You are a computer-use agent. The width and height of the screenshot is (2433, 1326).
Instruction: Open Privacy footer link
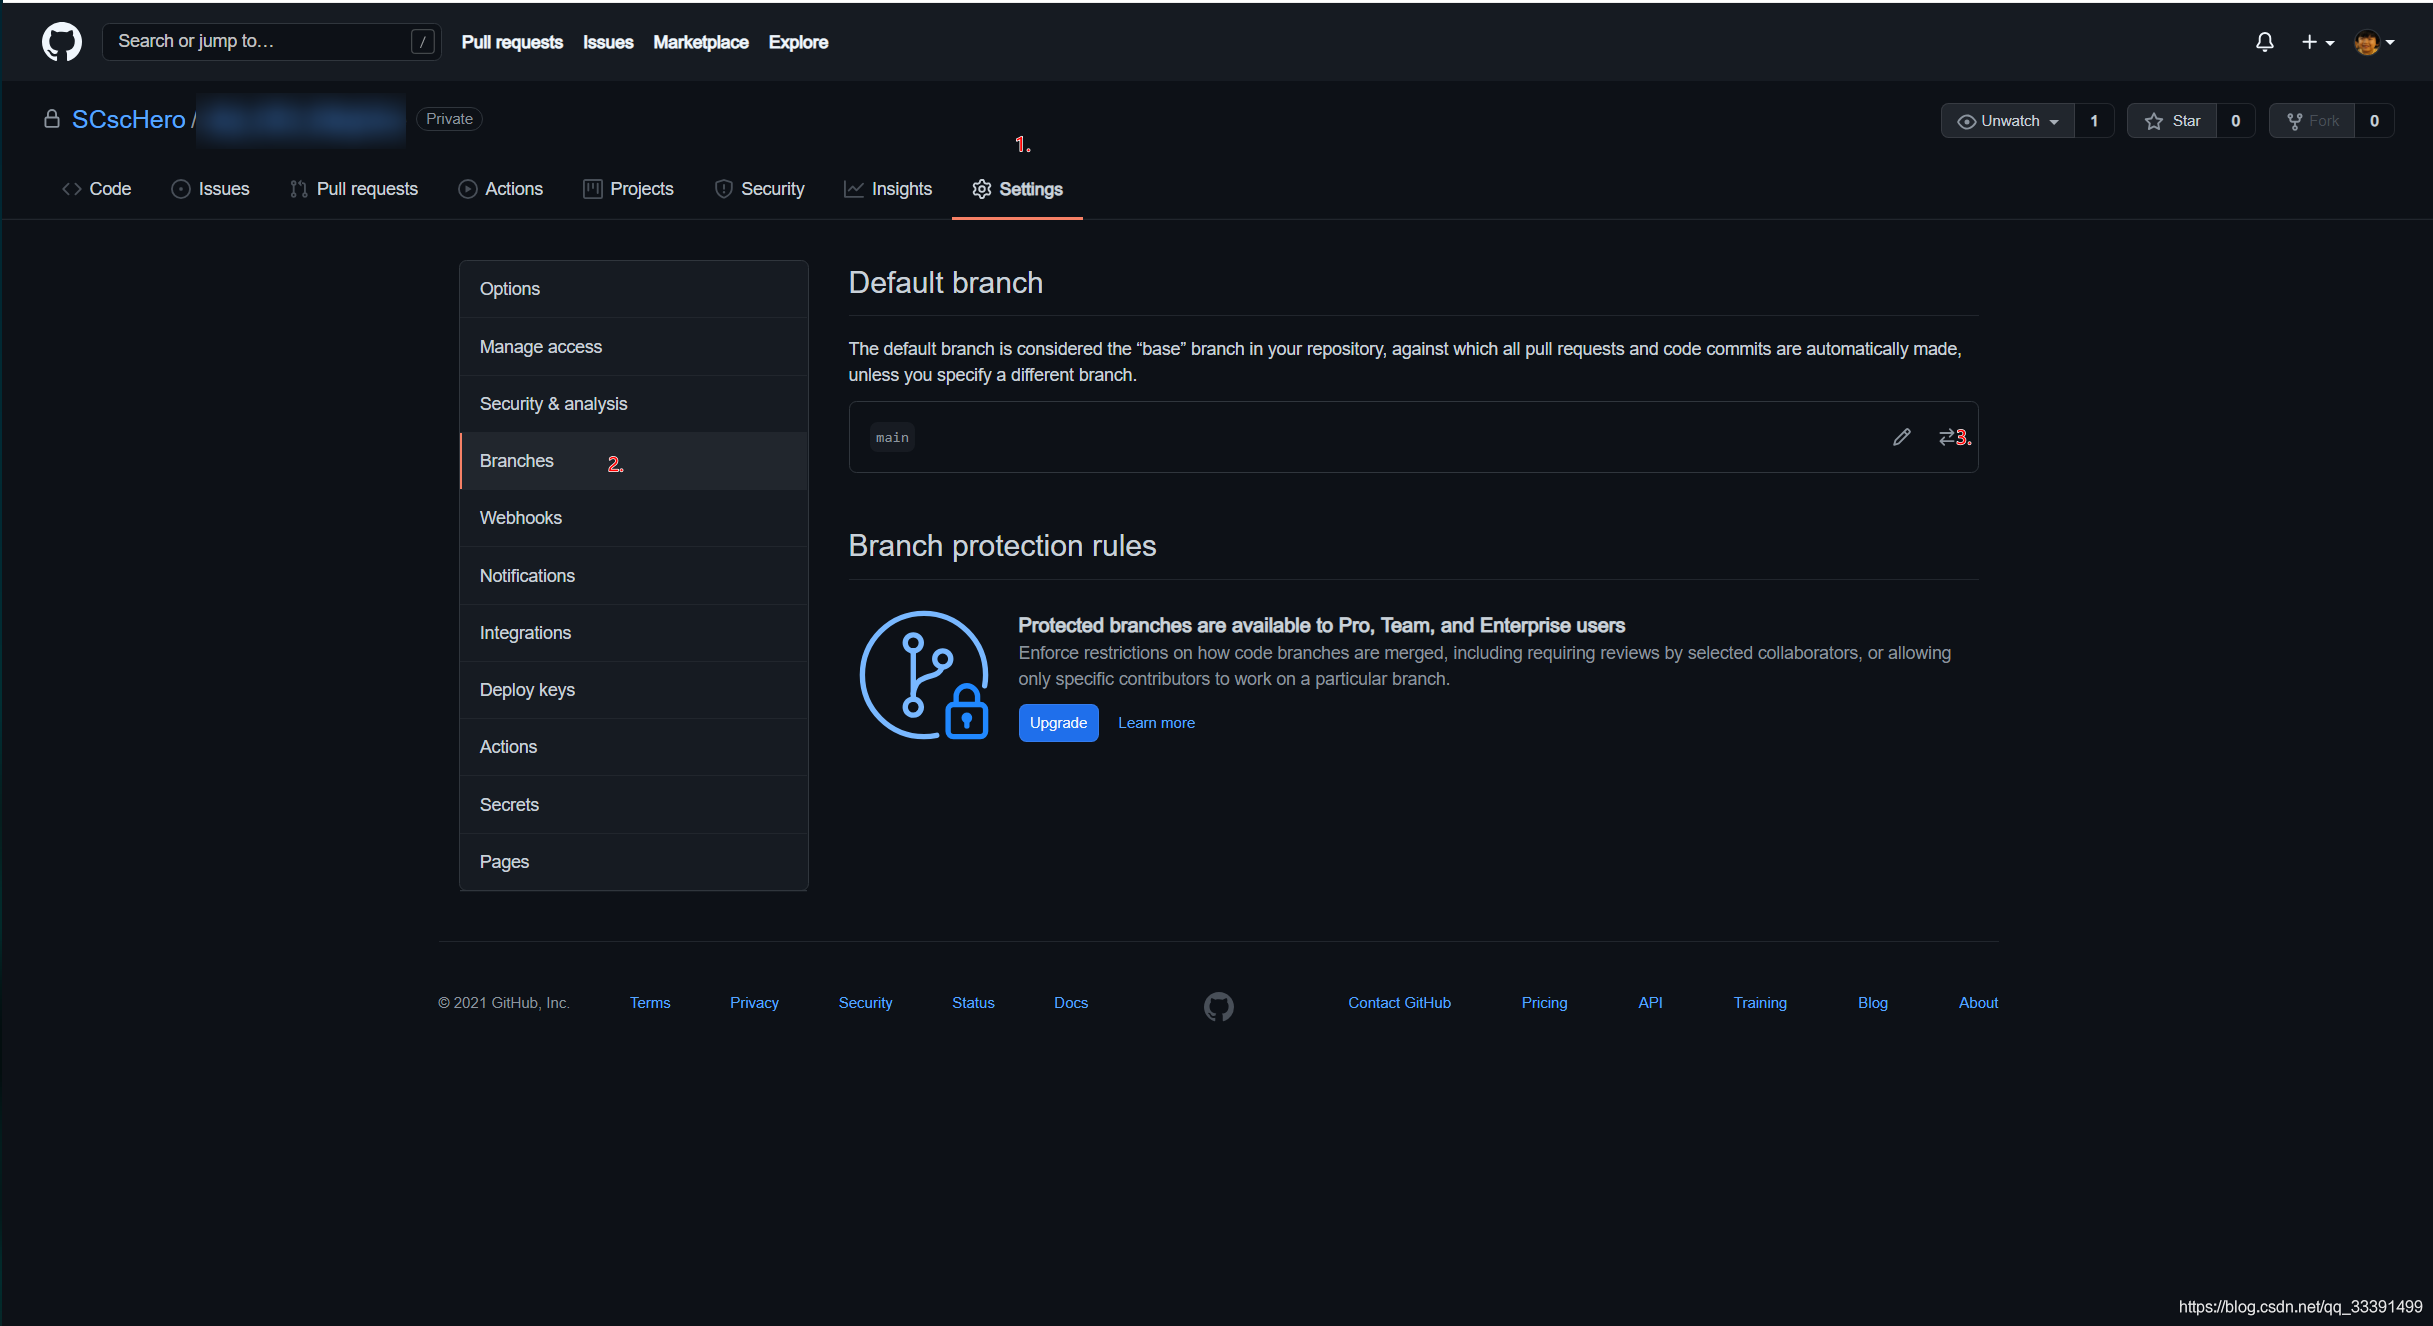click(x=754, y=1003)
